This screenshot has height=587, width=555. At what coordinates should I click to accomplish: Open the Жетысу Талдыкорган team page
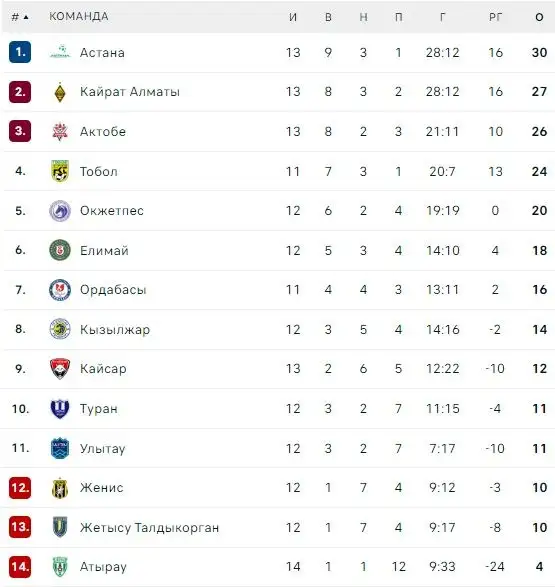[x=149, y=527]
